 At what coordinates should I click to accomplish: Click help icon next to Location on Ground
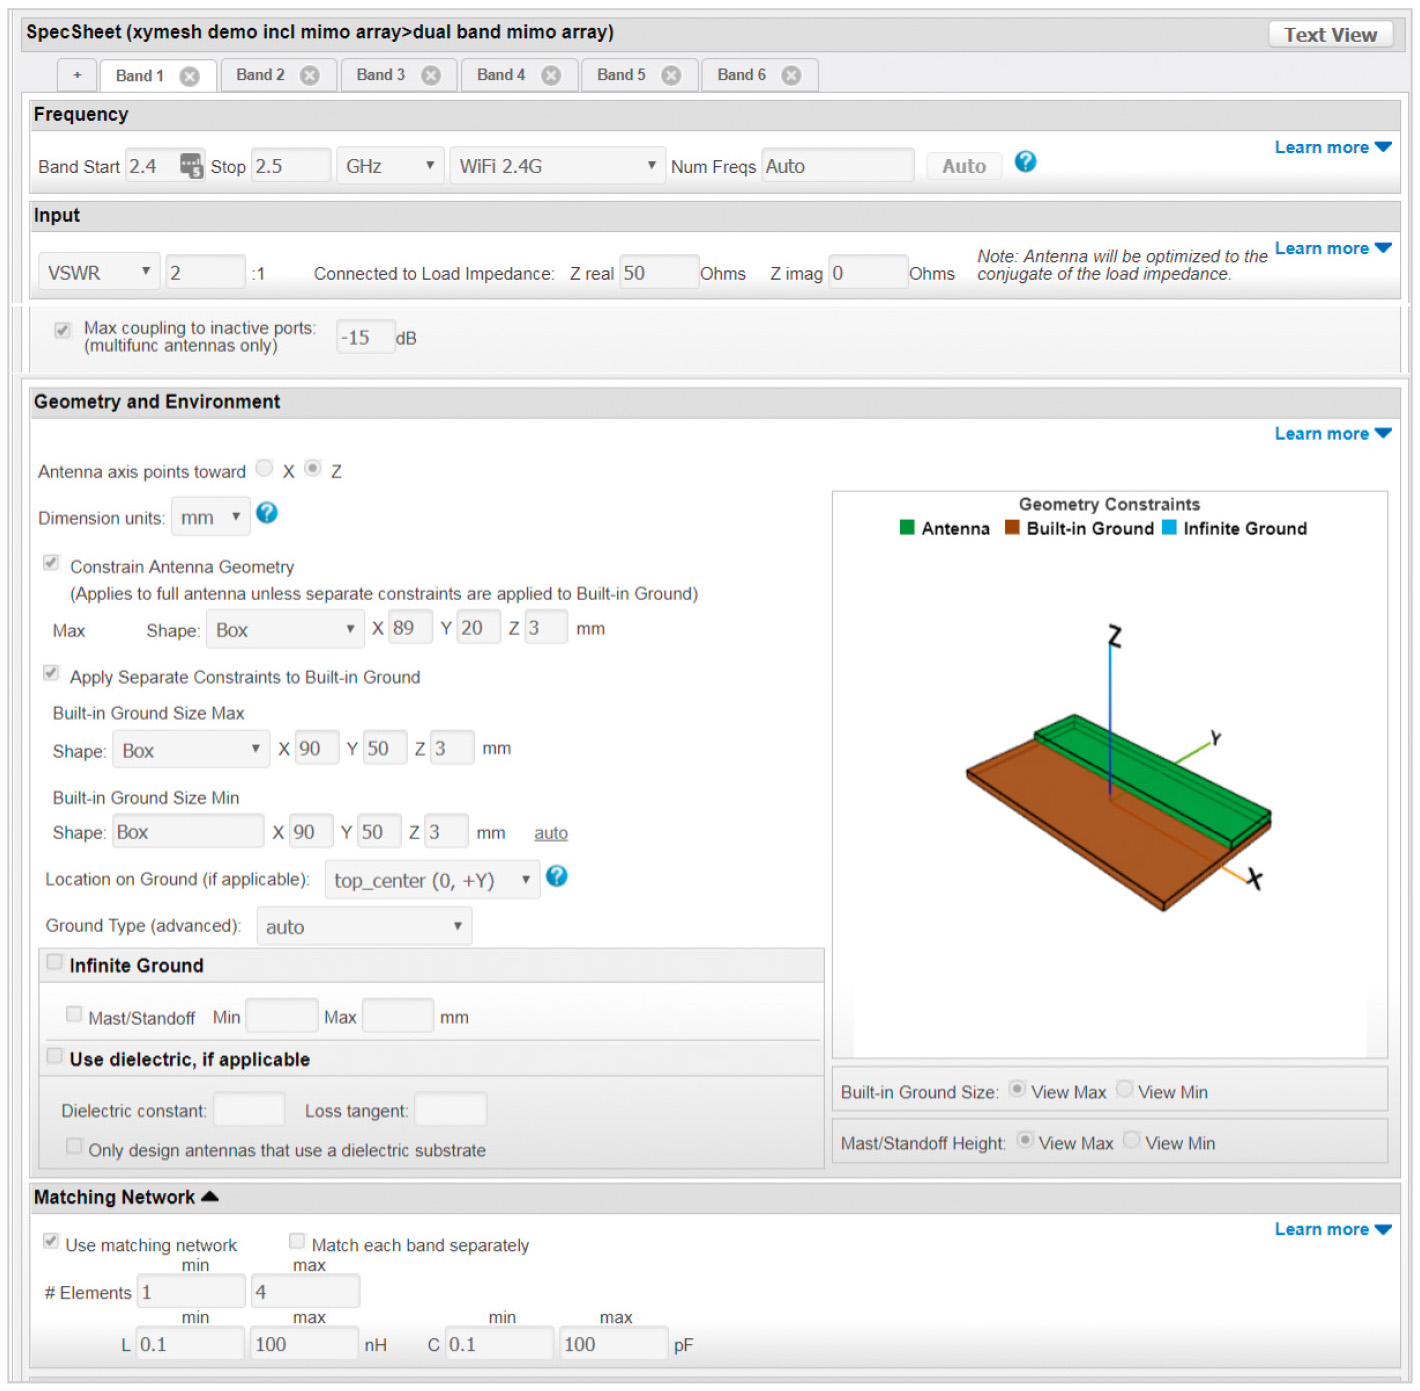(x=557, y=877)
